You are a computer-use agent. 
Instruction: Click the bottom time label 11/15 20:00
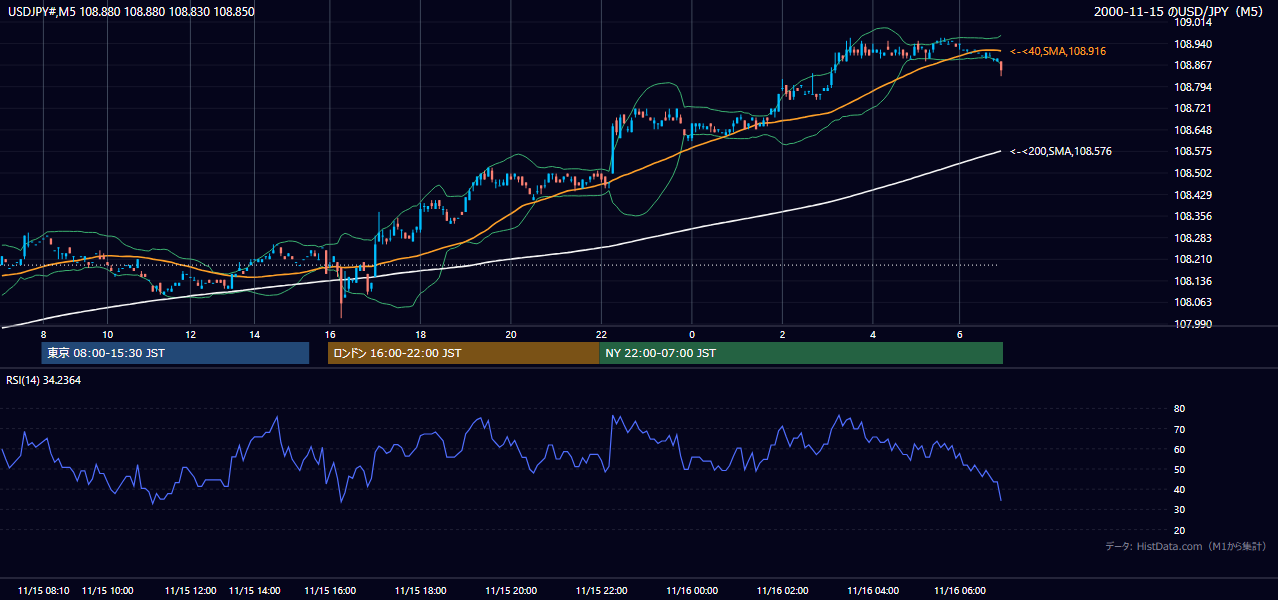511,591
